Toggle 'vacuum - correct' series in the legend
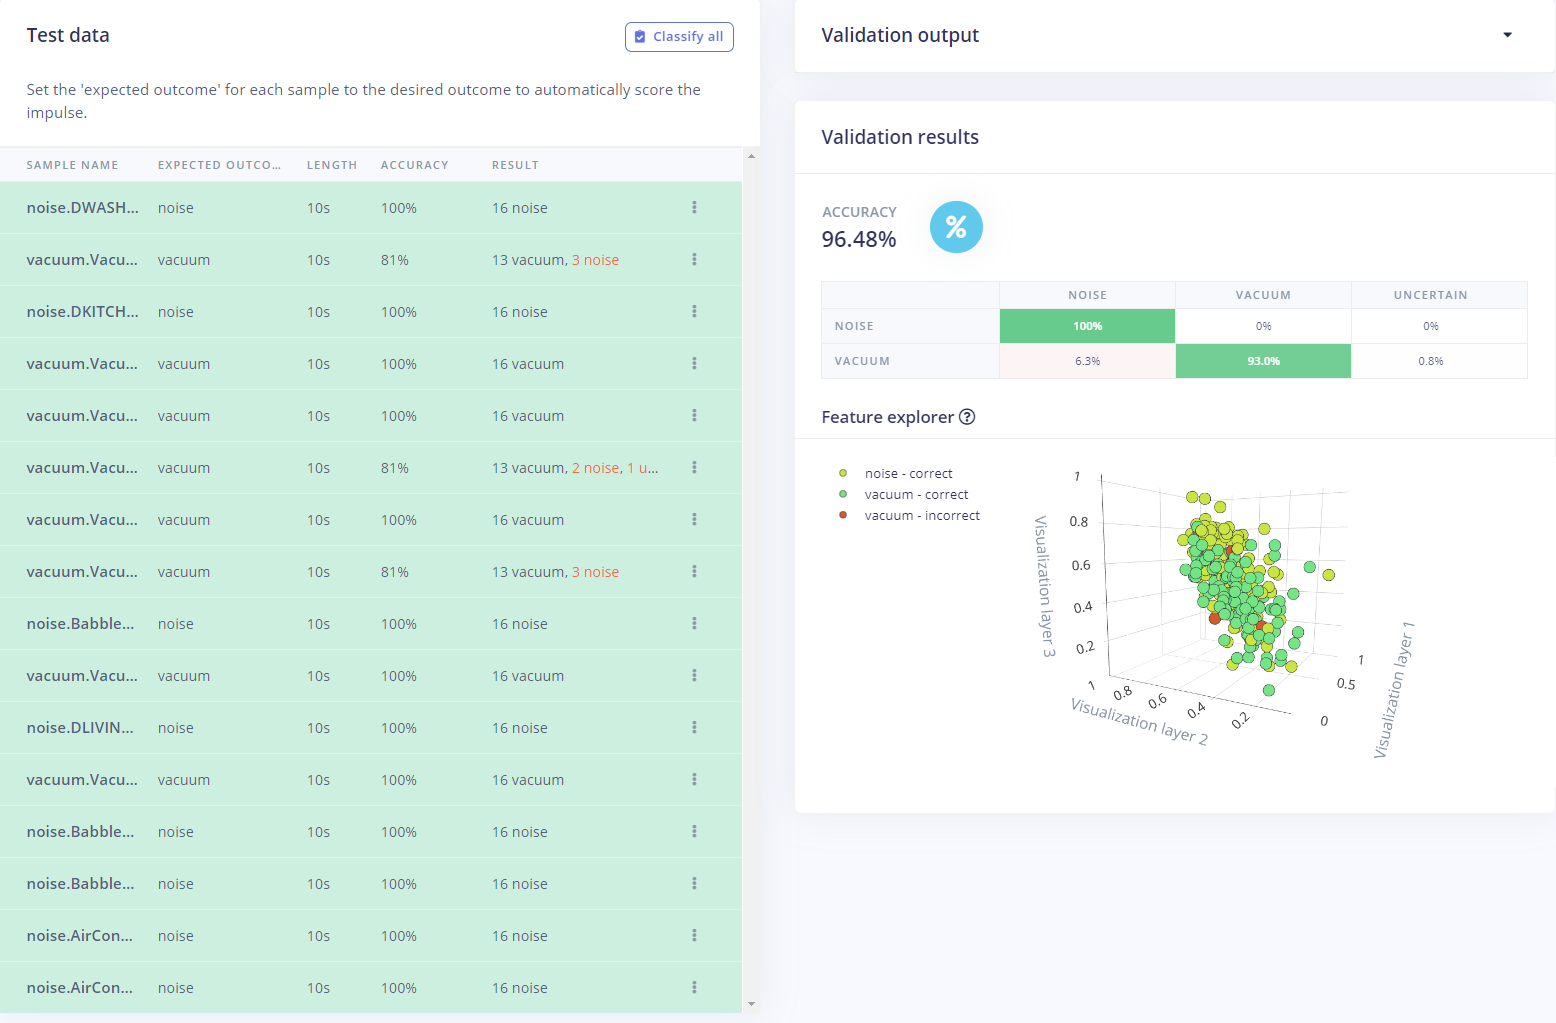Screen dimensions: 1556x1023 [916, 495]
